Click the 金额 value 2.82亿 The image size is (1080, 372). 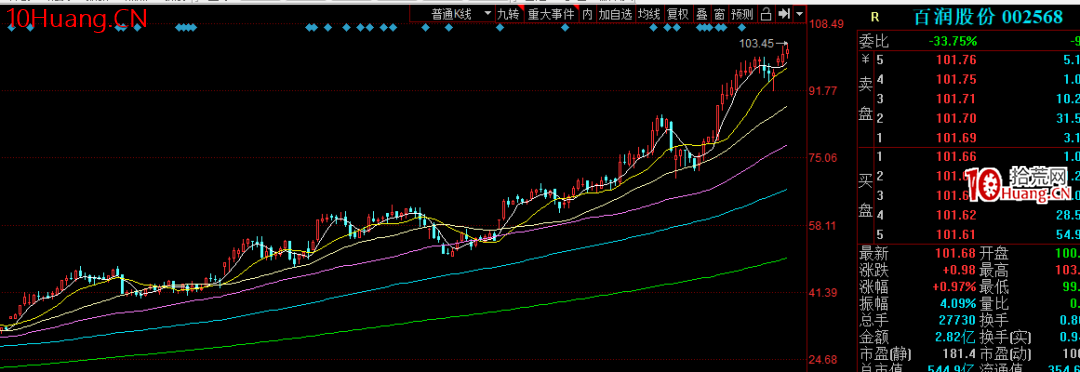click(x=956, y=338)
